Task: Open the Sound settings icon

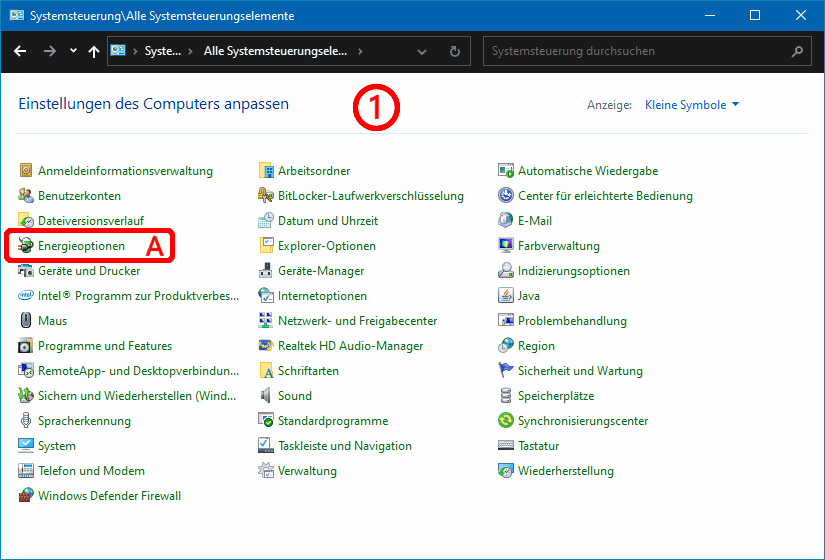Action: pyautogui.click(x=266, y=396)
